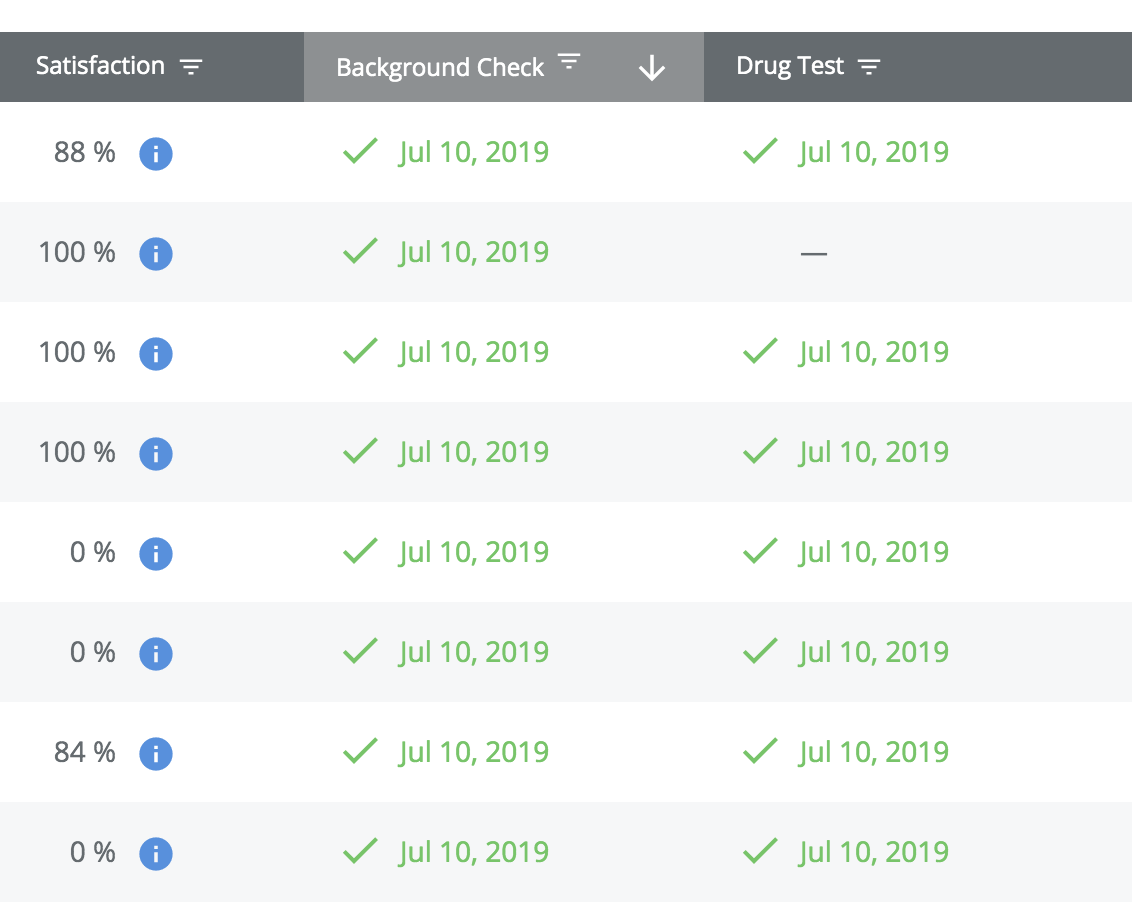Click the info icon beside 84 % satisfaction

[155, 754]
